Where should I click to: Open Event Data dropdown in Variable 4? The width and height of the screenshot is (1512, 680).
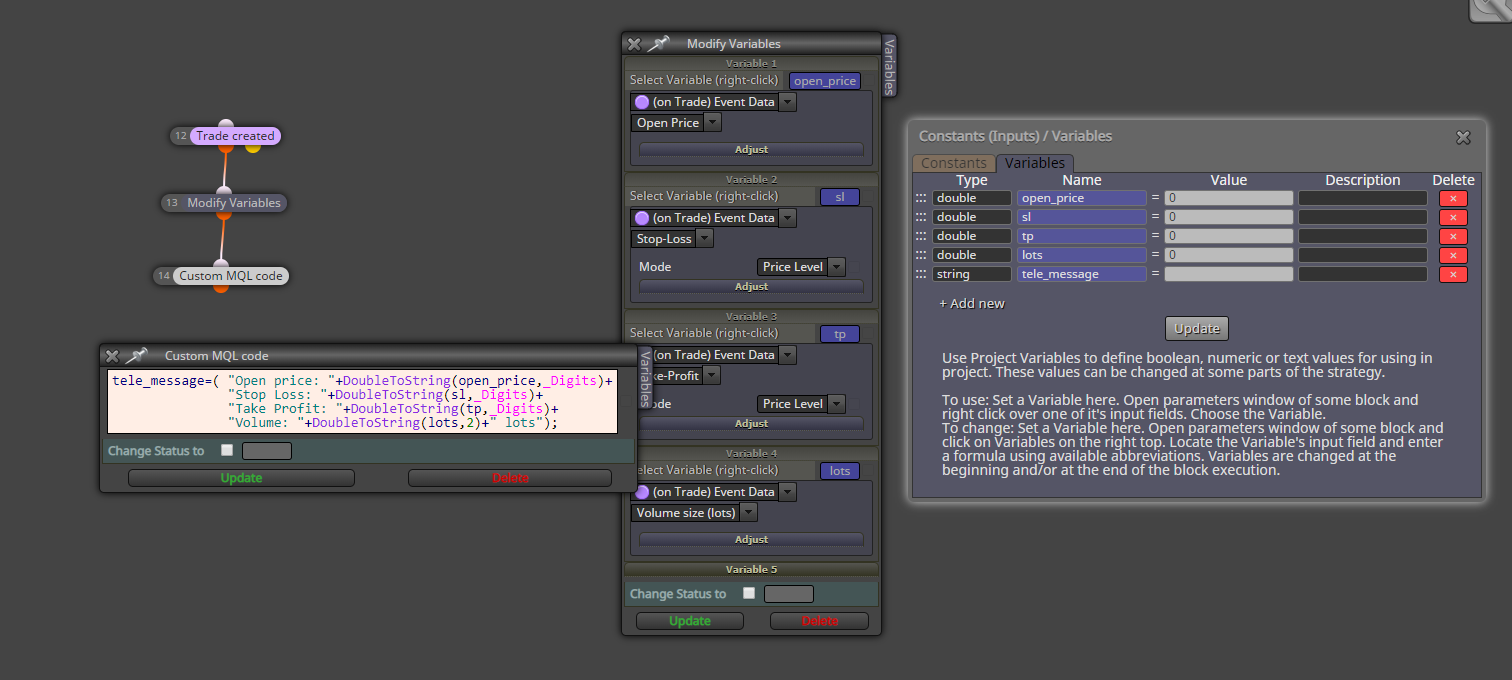click(787, 492)
